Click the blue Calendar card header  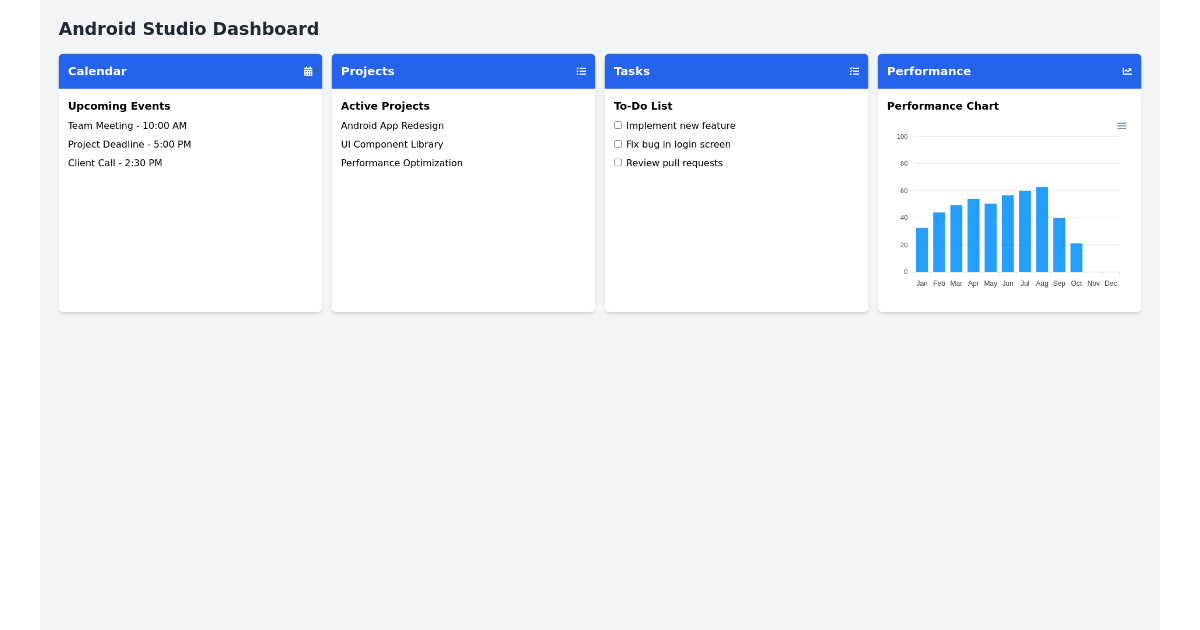[190, 71]
